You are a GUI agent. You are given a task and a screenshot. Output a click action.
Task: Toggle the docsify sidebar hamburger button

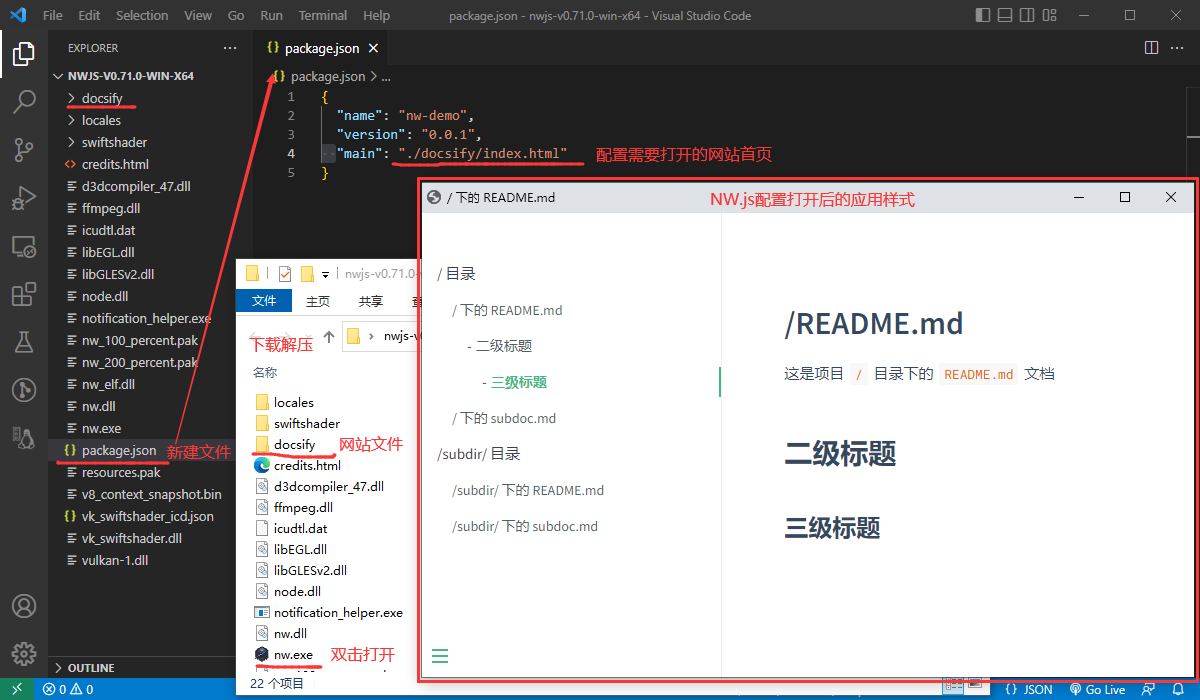point(440,656)
